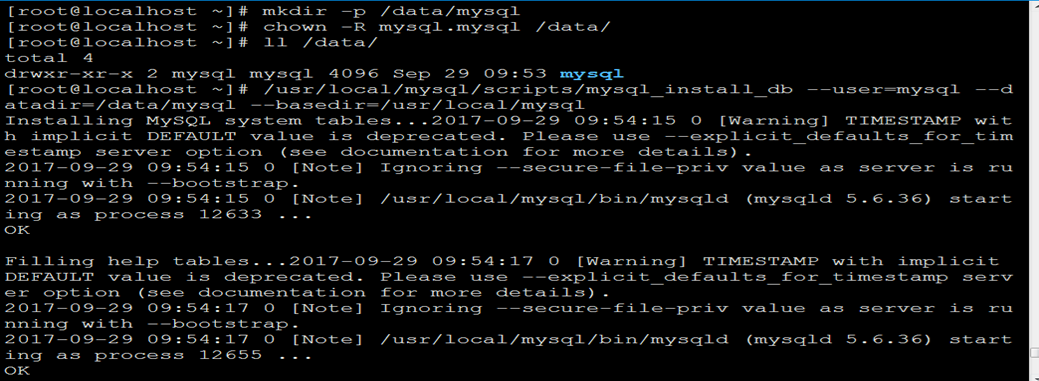The height and width of the screenshot is (381, 1039).
Task: Click the drwxr-xr-x permissions string
Action: (68, 74)
